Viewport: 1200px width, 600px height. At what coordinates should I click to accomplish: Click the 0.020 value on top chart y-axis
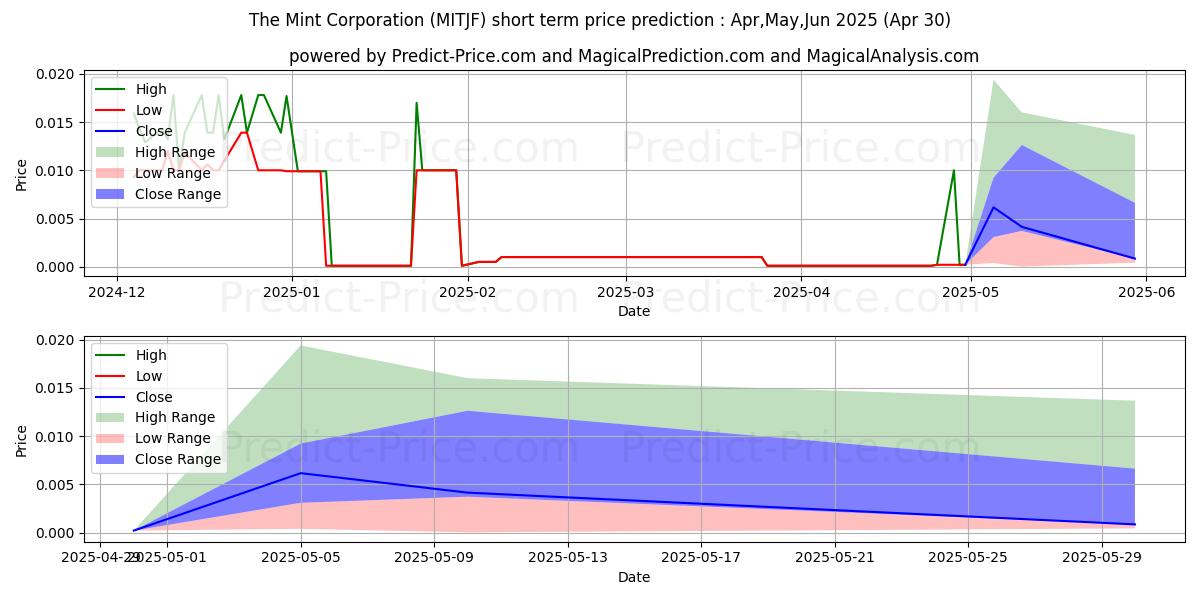click(x=54, y=75)
